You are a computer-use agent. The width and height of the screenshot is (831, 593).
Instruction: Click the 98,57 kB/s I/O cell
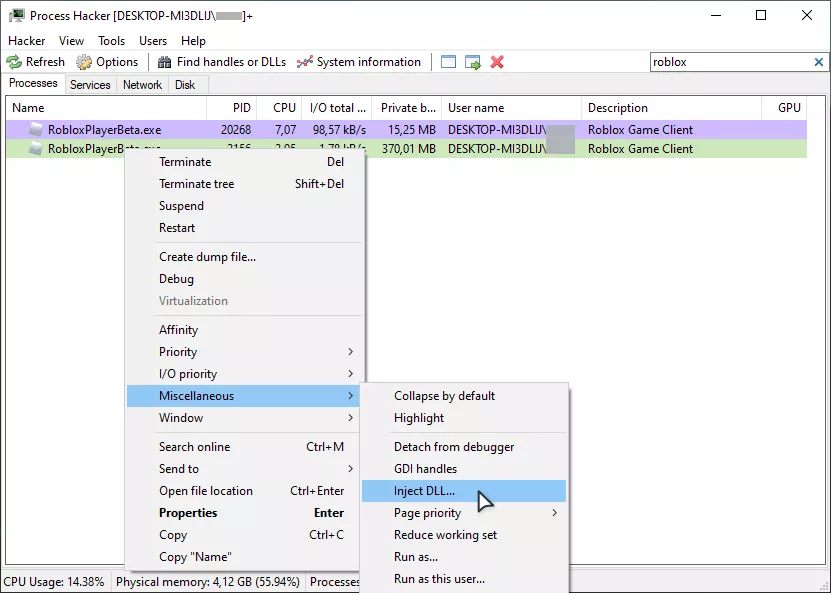(339, 130)
